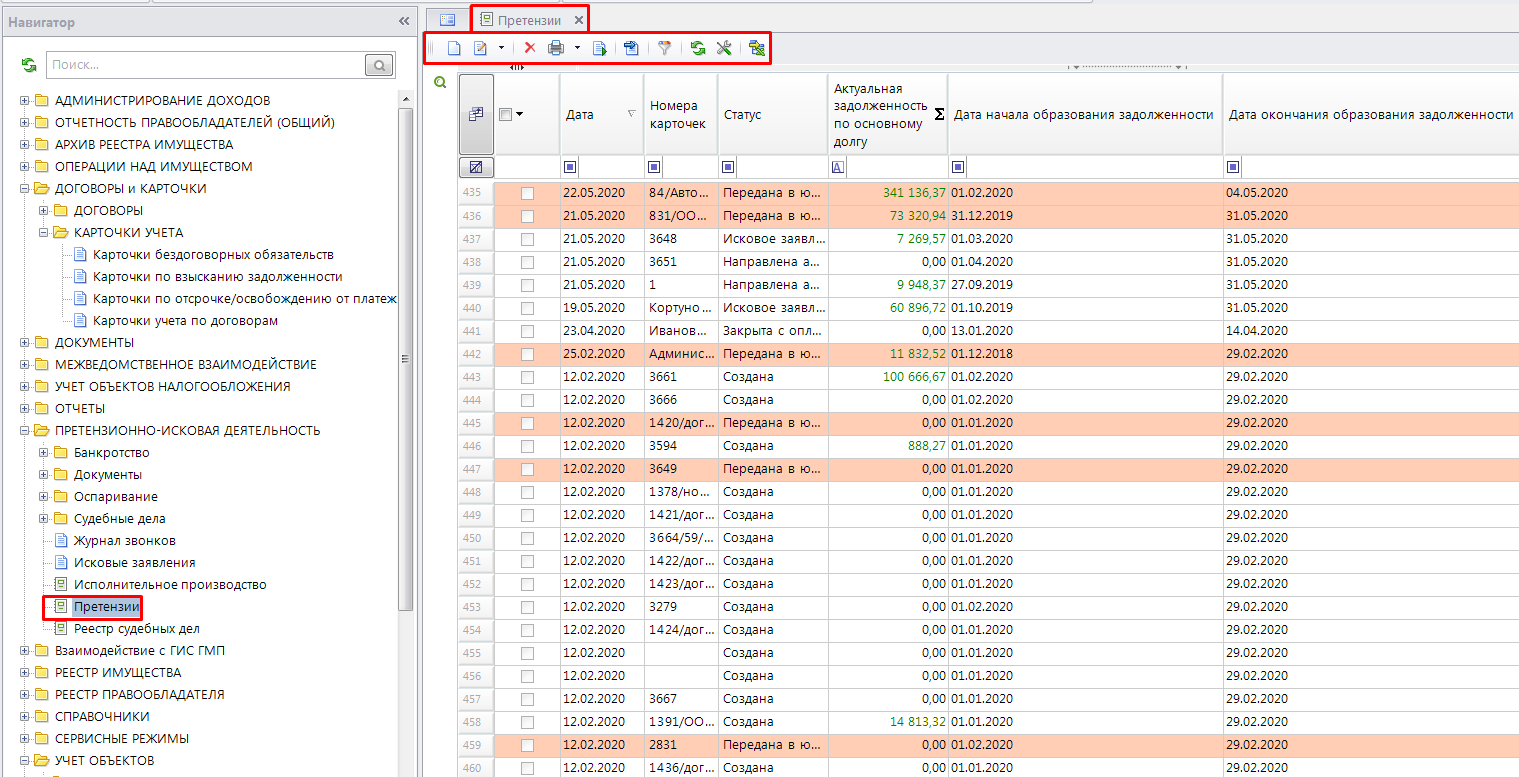The image size is (1519, 777).
Task: Tick the checkbox in row 458
Action: point(527,722)
